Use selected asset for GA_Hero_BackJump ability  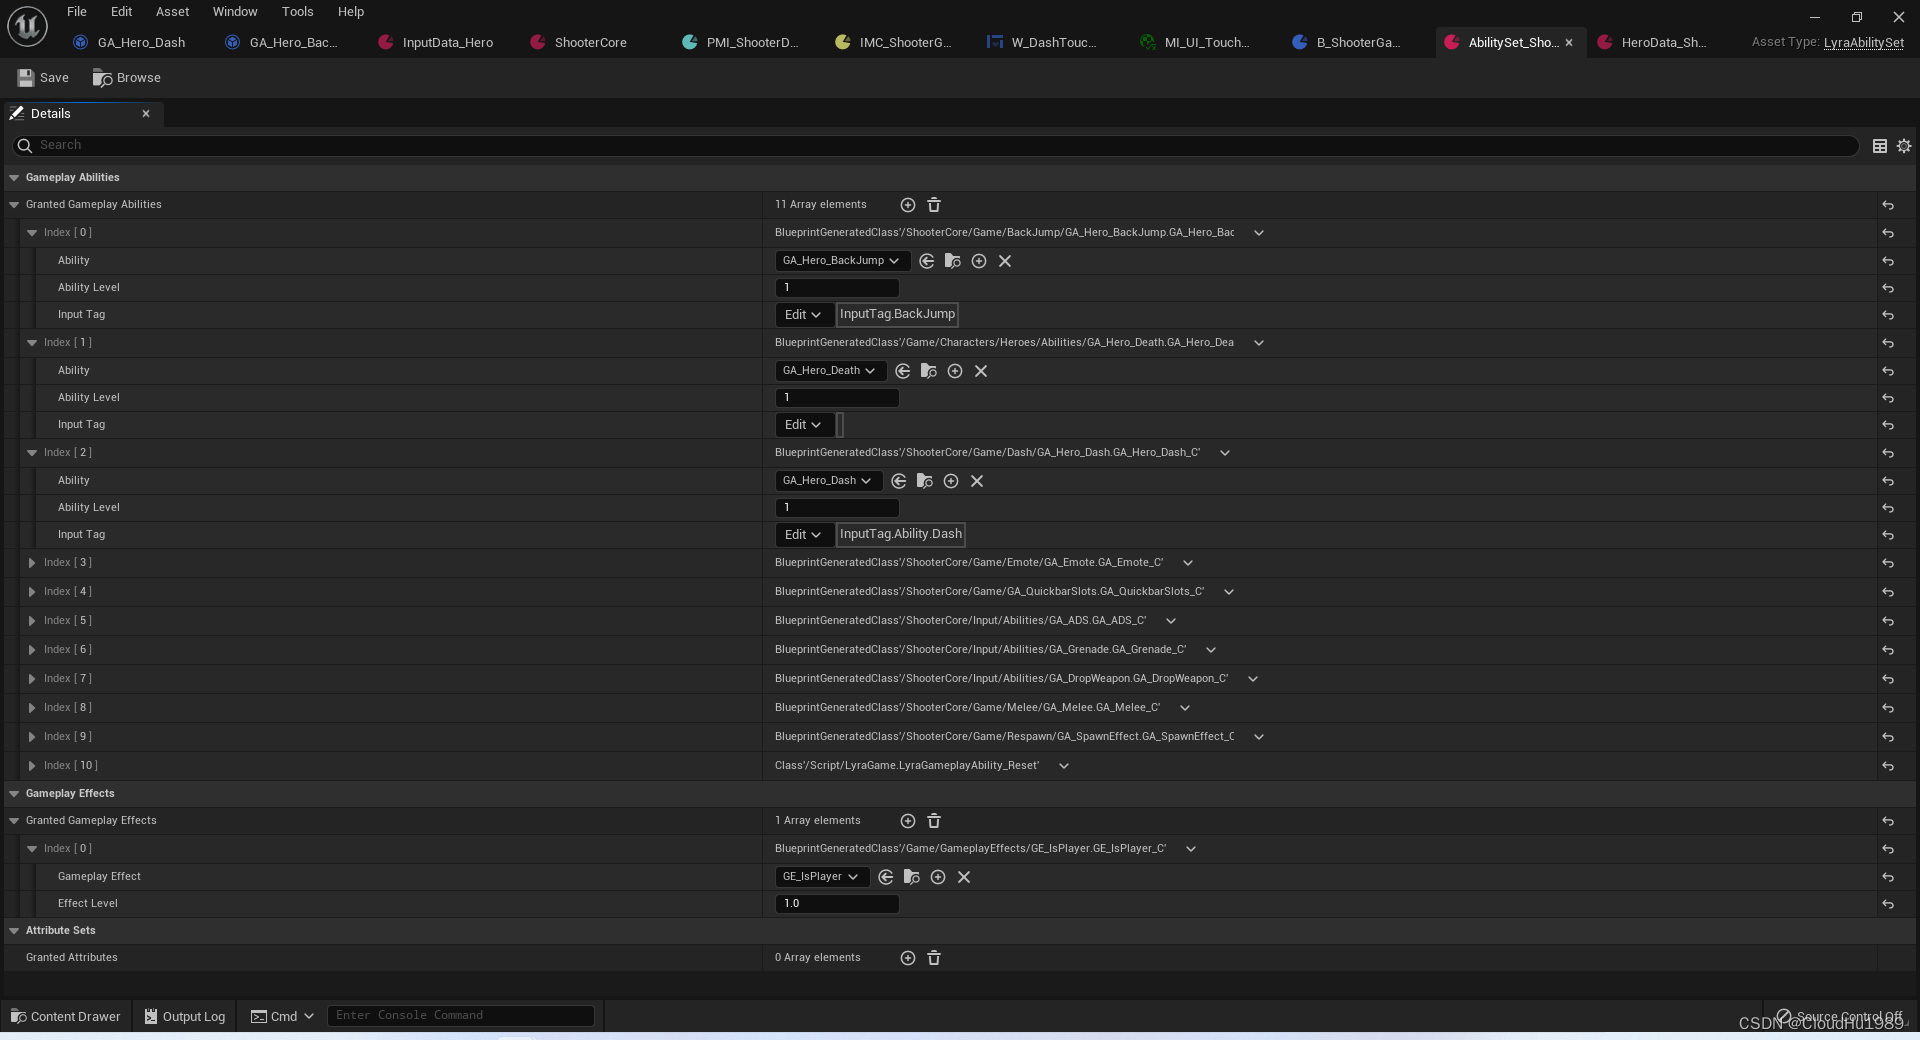[x=927, y=261]
